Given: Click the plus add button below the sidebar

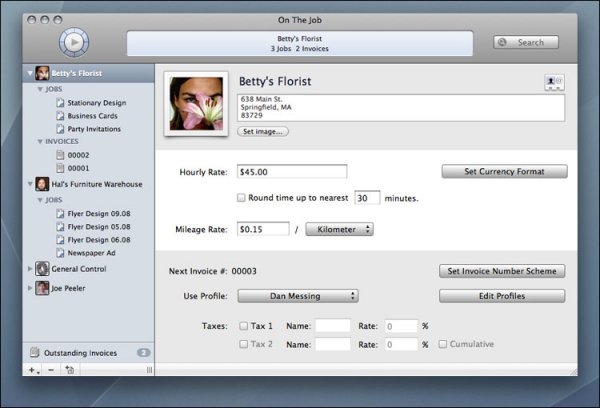Looking at the screenshot, I should [33, 370].
